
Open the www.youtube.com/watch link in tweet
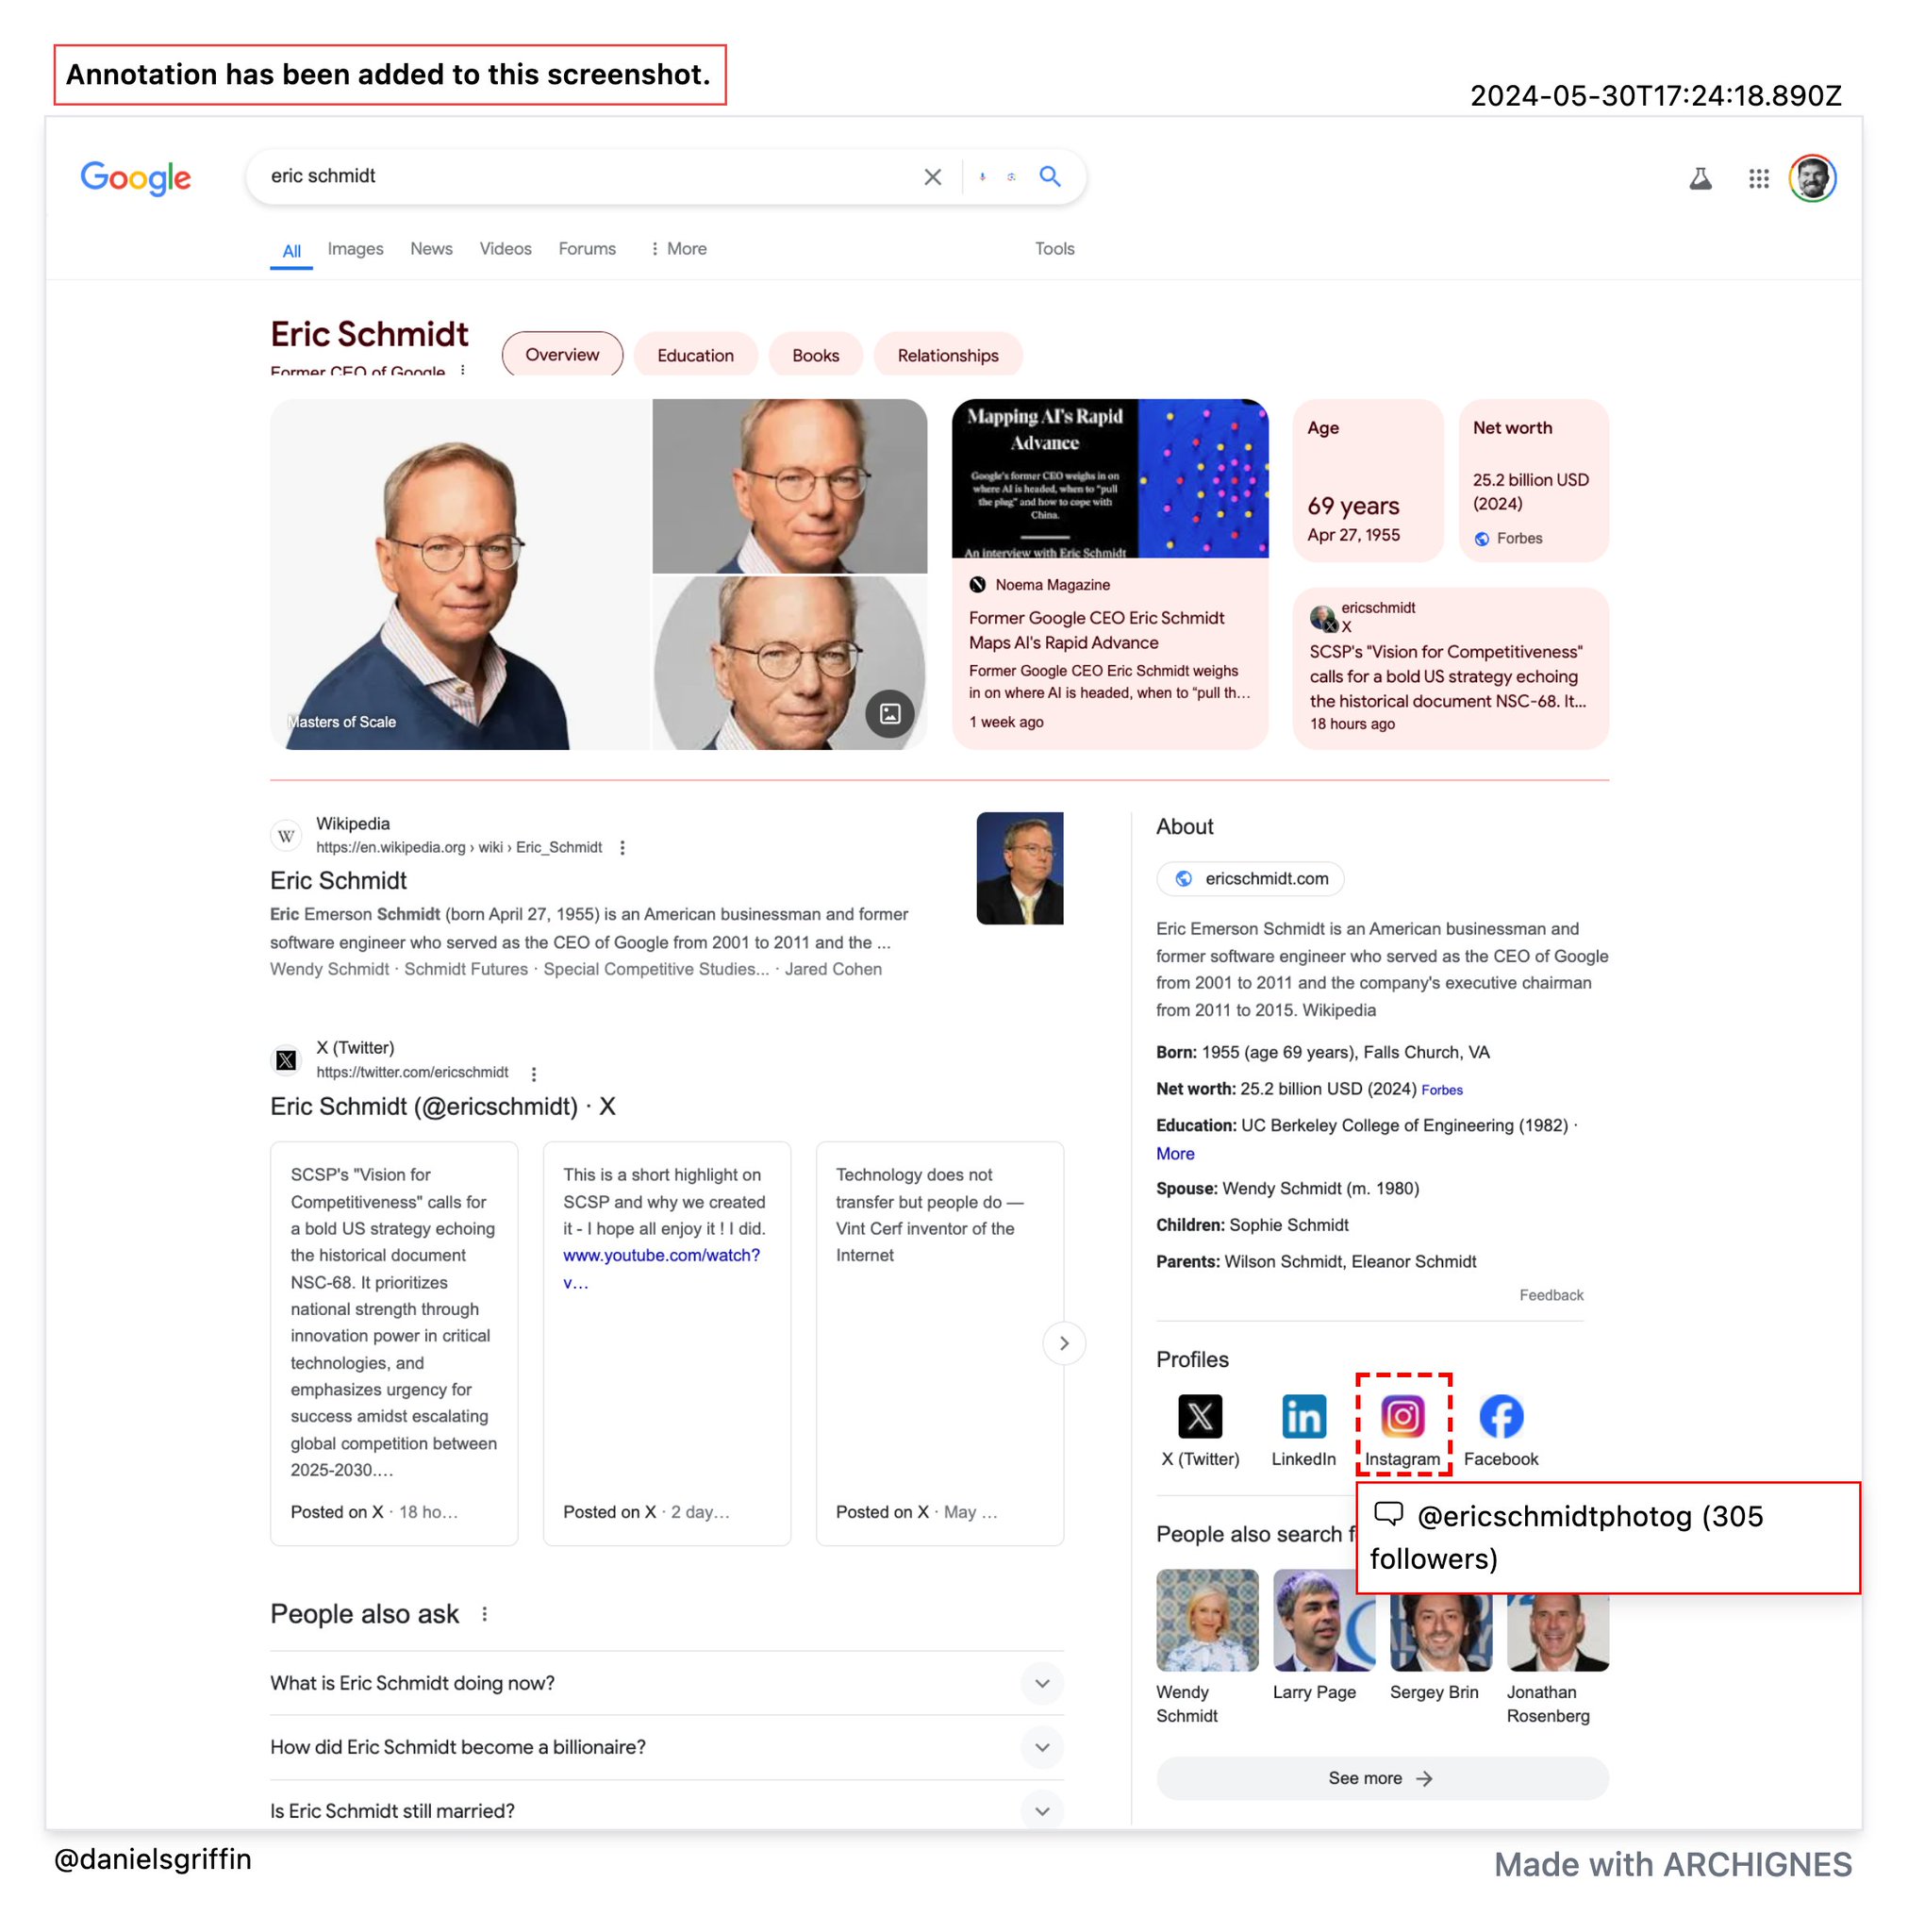point(661,1268)
